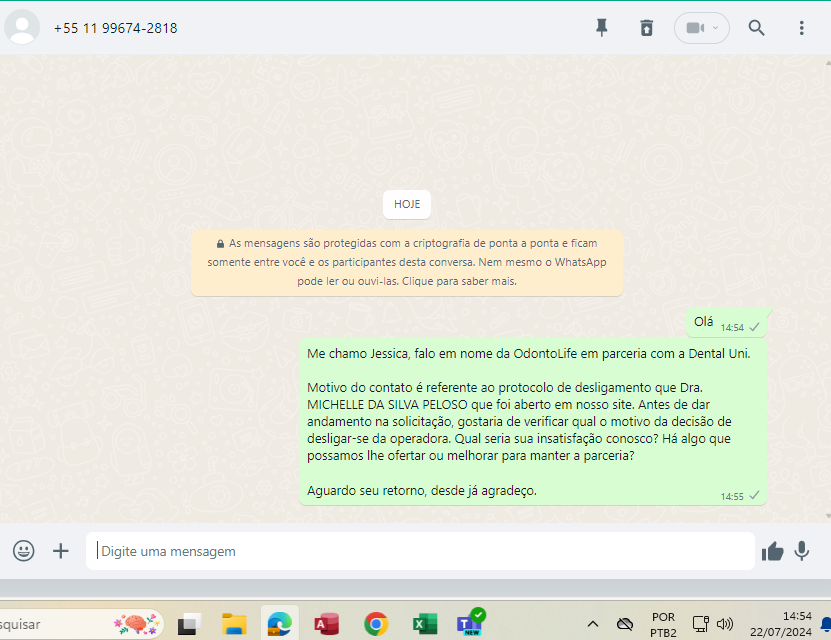Open the clock showing 14:54 22/07/2024

pos(781,624)
